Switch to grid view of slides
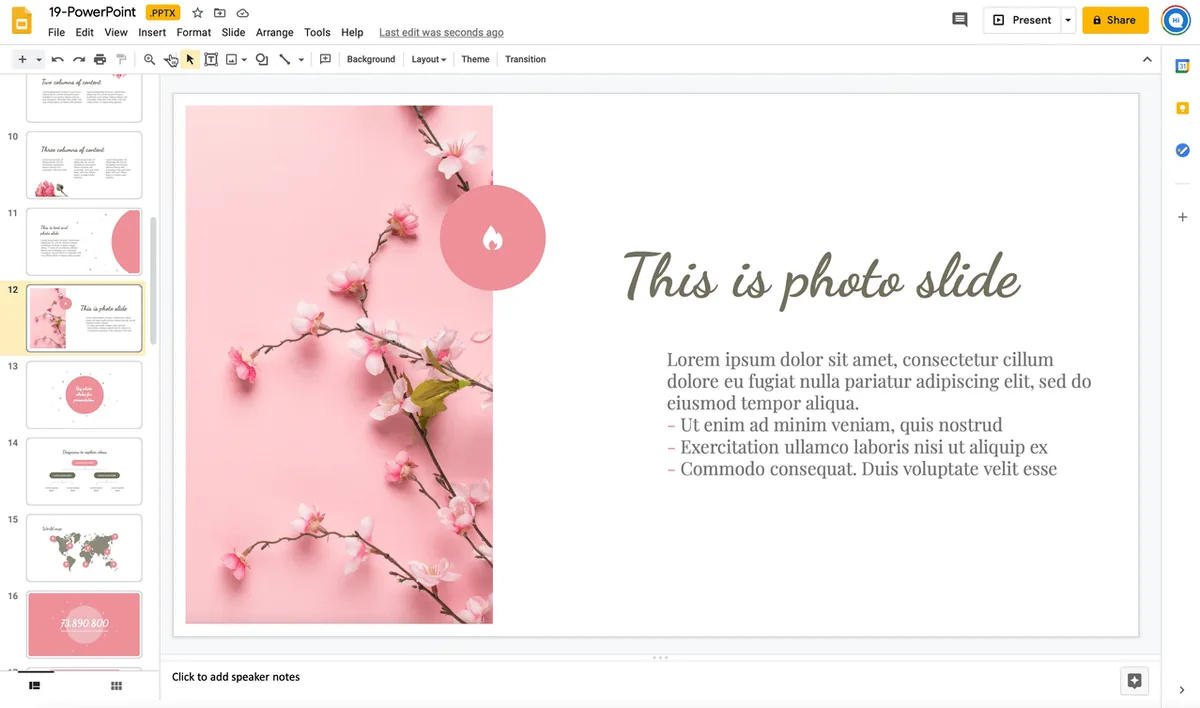Viewport: 1200px width, 708px height. click(116, 686)
